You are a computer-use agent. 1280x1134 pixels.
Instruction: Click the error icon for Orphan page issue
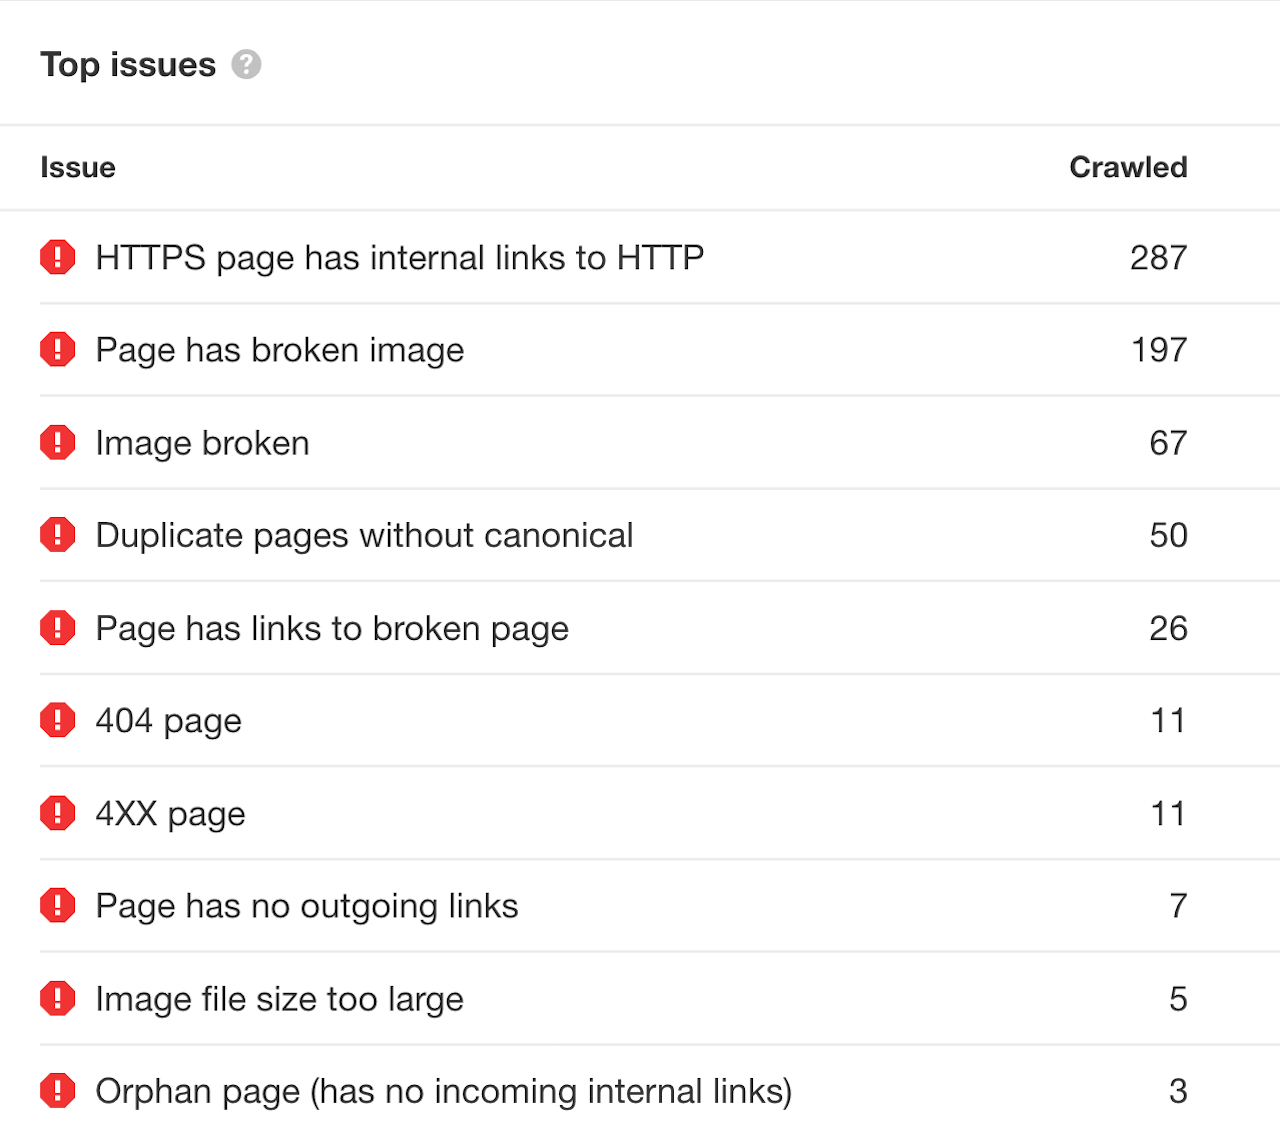58,1091
